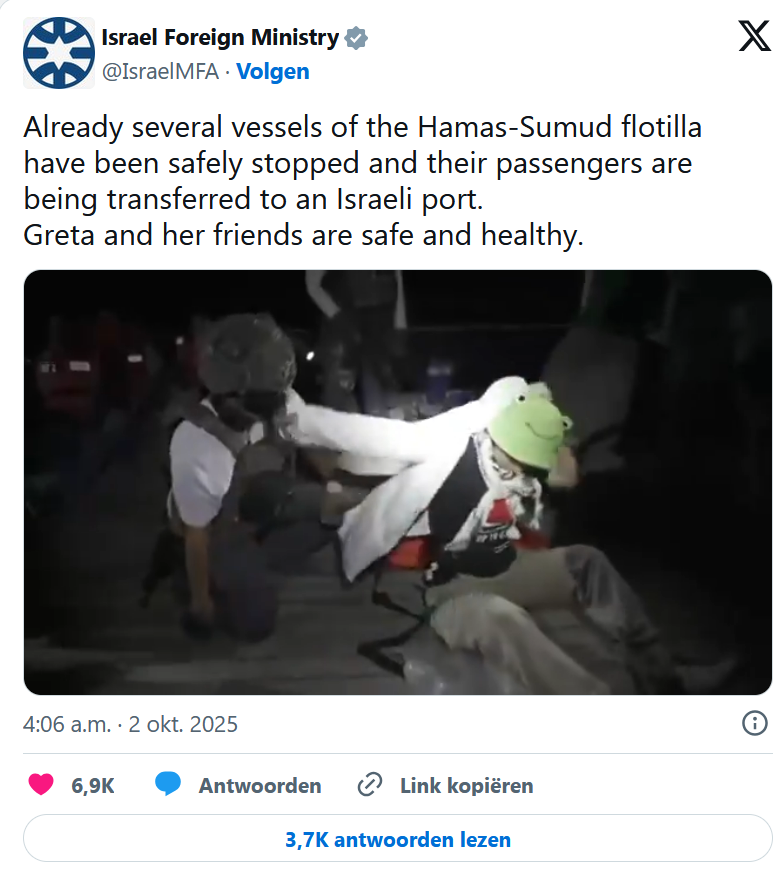
Task: Open the tweet info icon
Action: coord(755,724)
